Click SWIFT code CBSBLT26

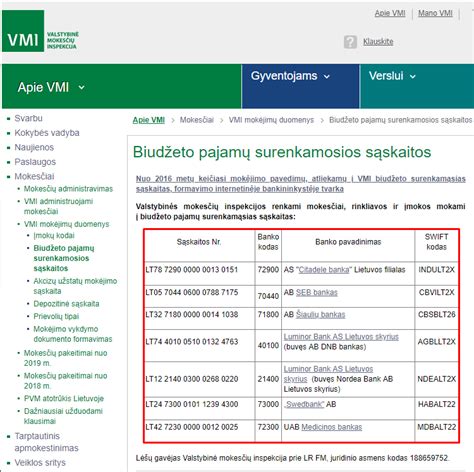[436, 315]
